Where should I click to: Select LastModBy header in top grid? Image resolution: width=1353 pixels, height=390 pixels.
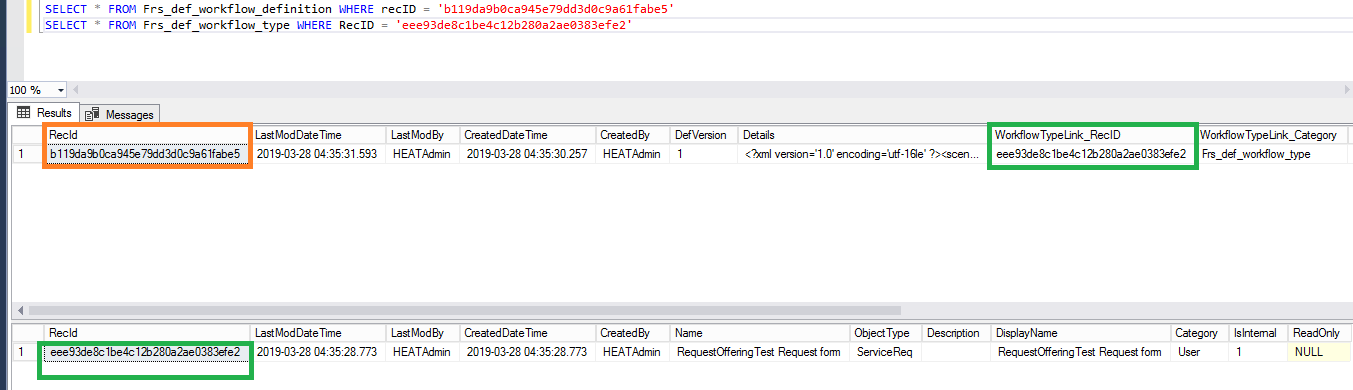point(422,135)
